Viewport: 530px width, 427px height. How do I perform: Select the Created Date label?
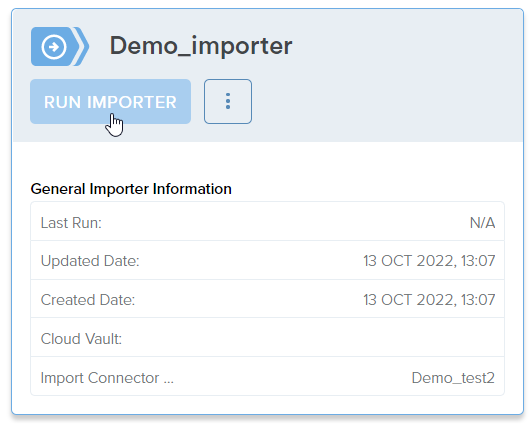[x=88, y=300]
